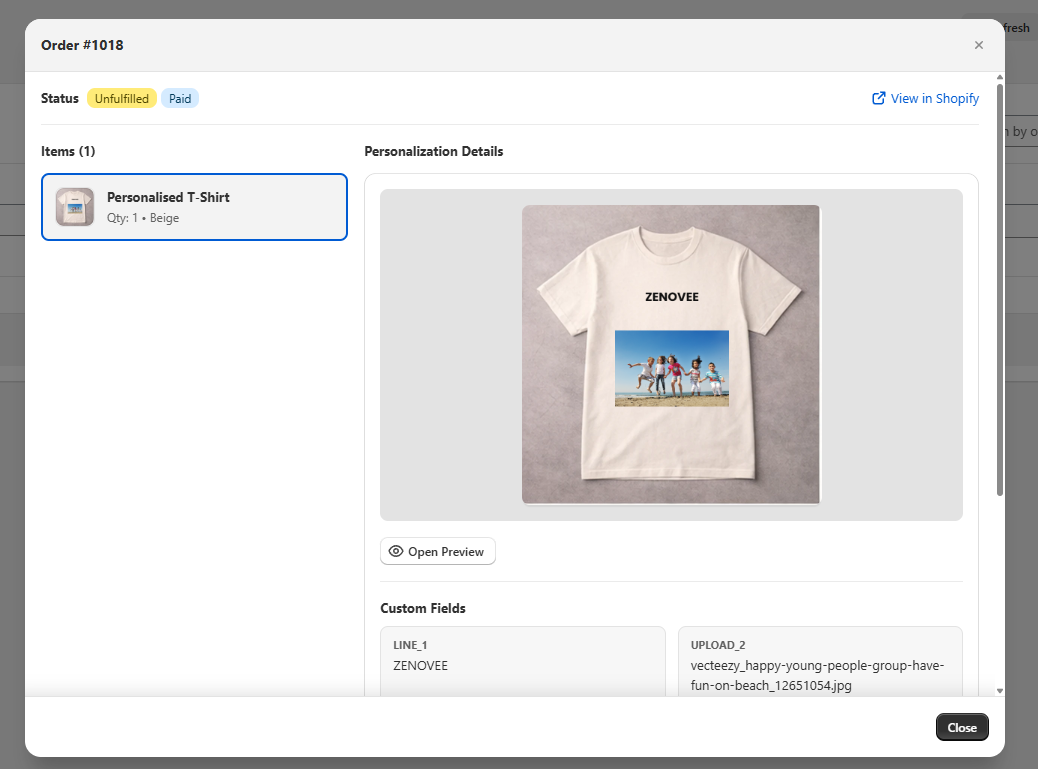Click the ZENOVEE beach photo print on the shirt
The width and height of the screenshot is (1038, 769).
click(671, 368)
